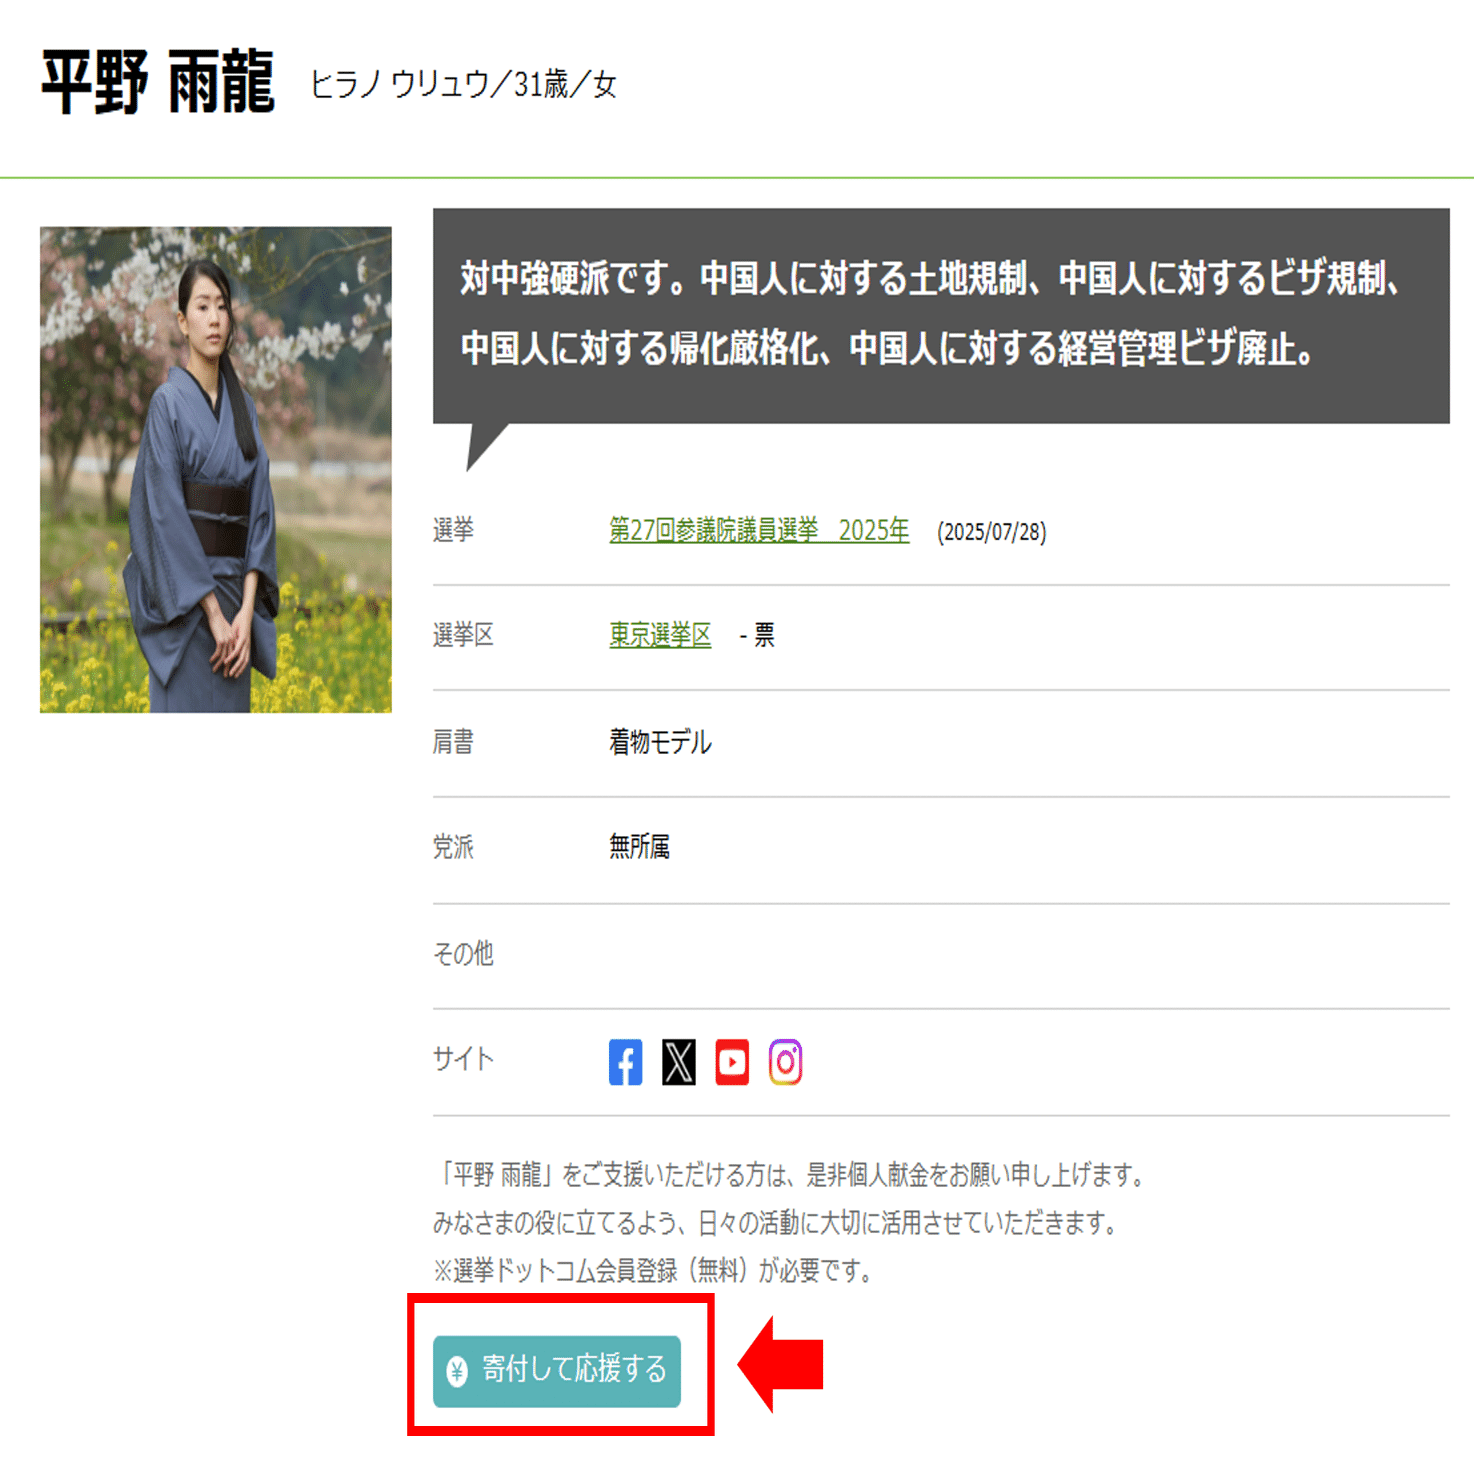Click the 寄付して応援する donate button
Viewport: 1474px width, 1474px height.
pos(557,1371)
